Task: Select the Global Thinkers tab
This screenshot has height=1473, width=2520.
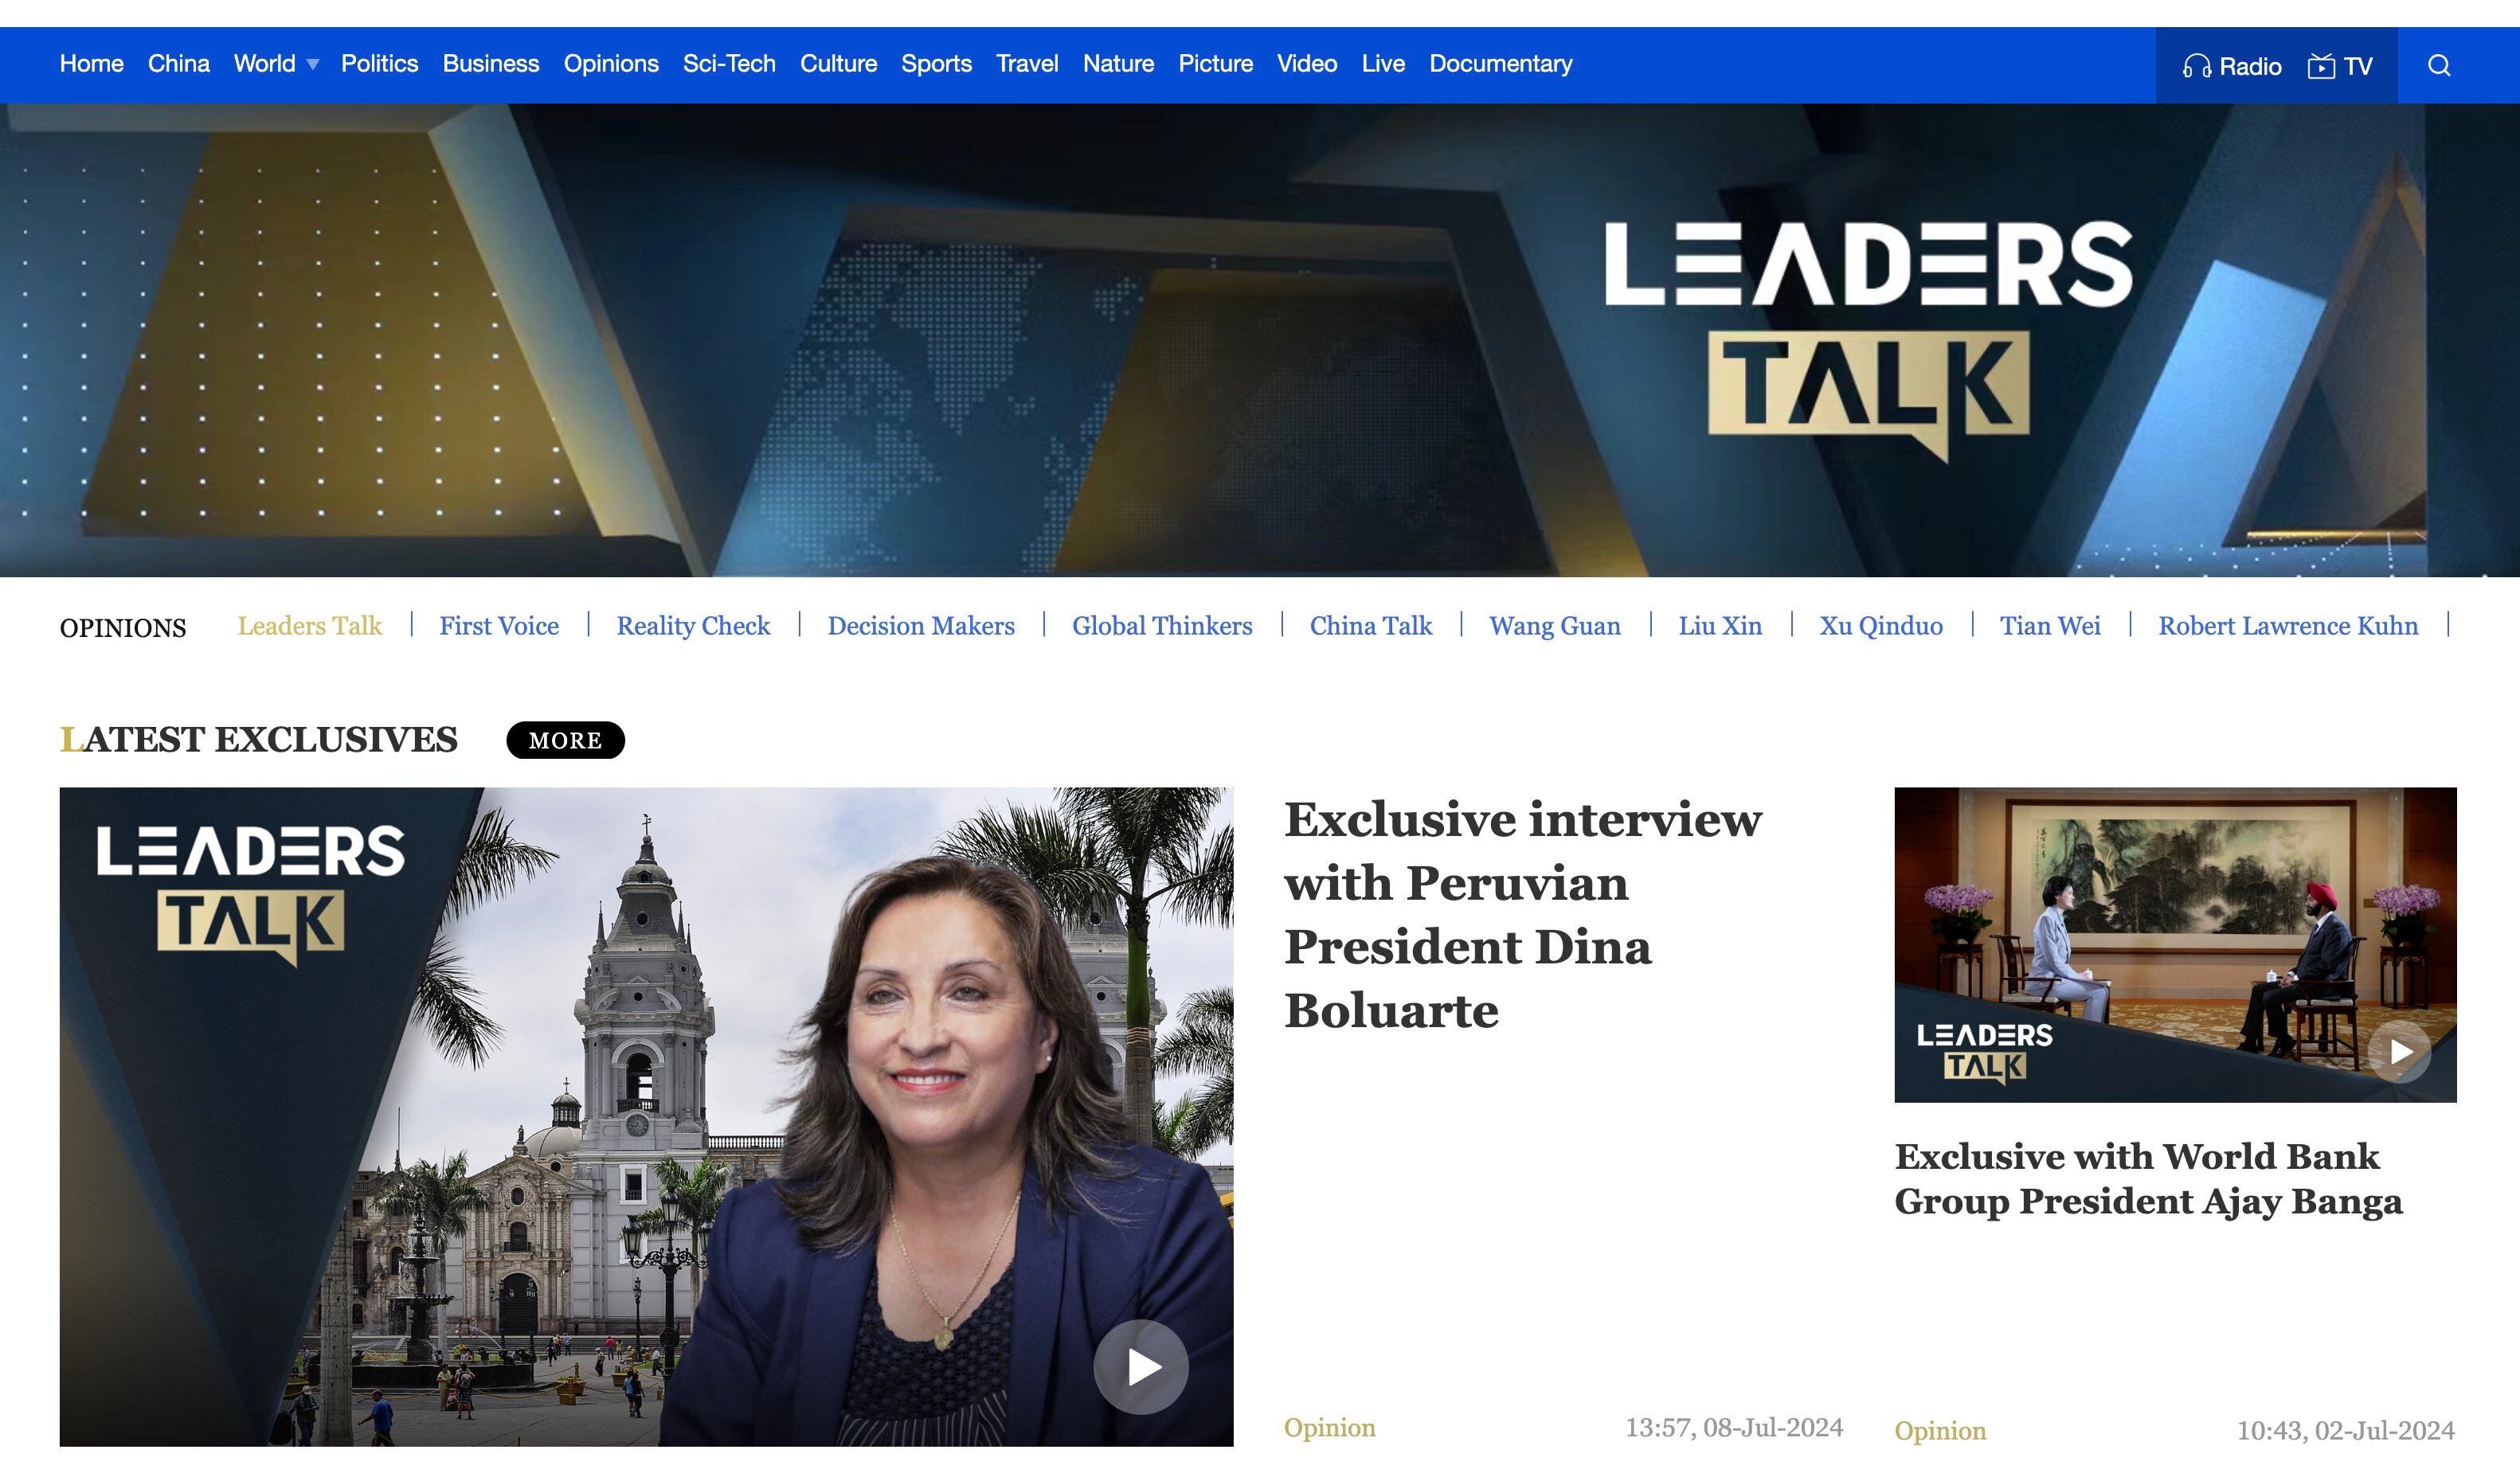Action: pyautogui.click(x=1161, y=626)
